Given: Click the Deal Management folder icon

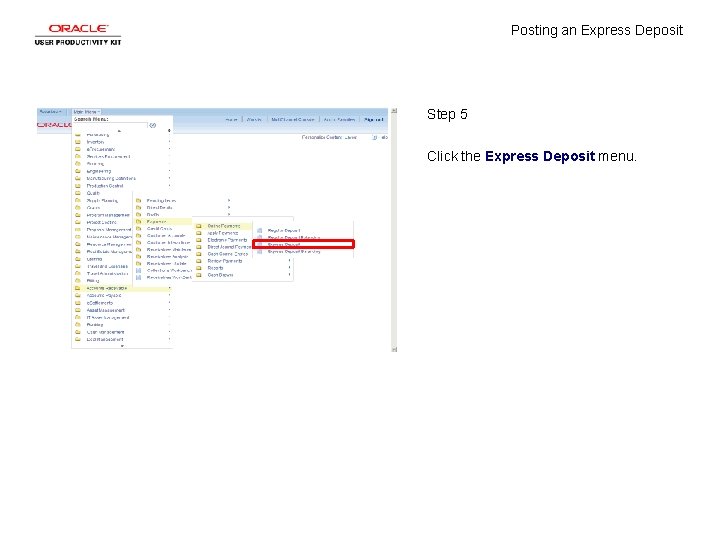Looking at the screenshot, I should [78, 339].
